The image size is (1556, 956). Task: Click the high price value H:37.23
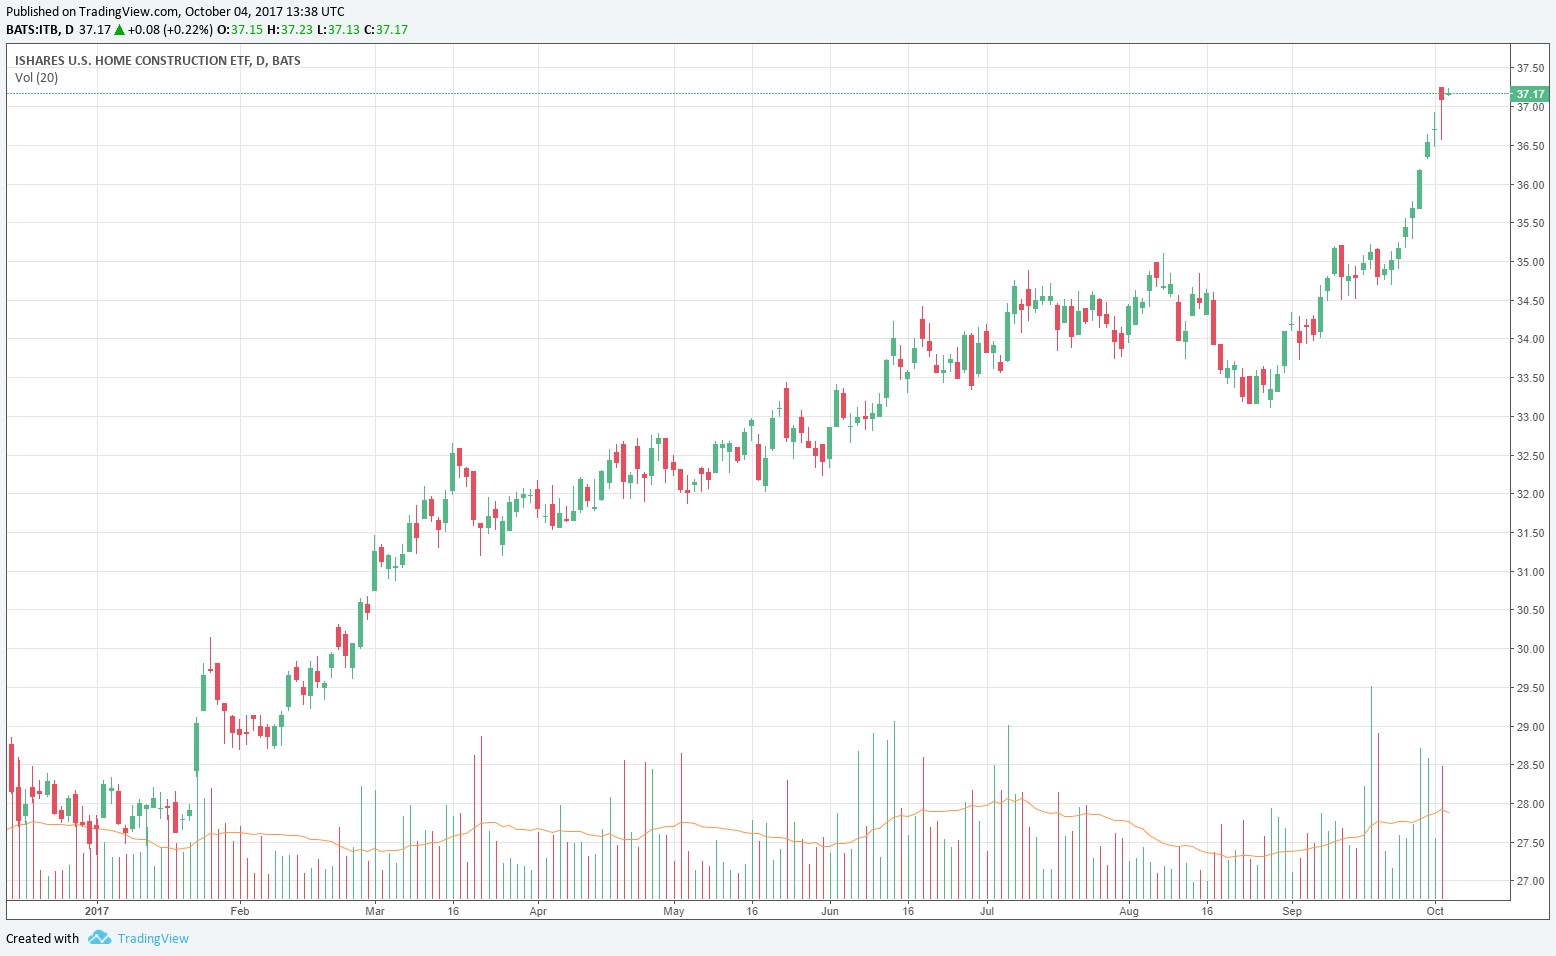pyautogui.click(x=290, y=30)
